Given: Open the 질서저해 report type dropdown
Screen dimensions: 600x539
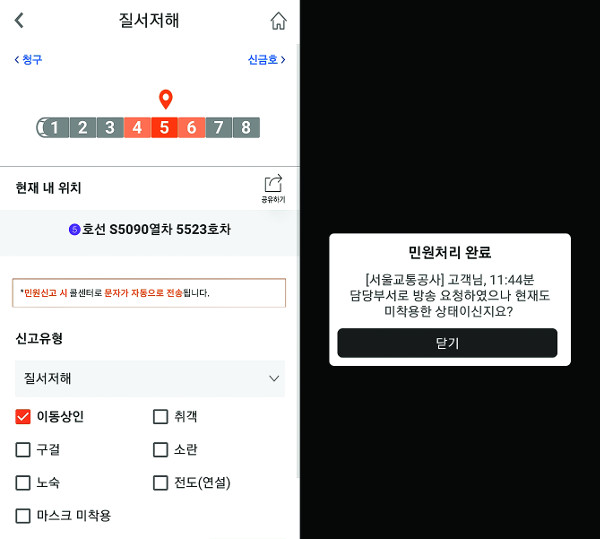Looking at the screenshot, I should pyautogui.click(x=150, y=378).
